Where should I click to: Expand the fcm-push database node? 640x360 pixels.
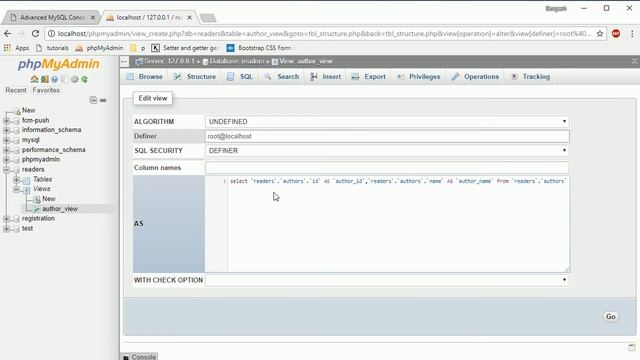(x=6, y=120)
